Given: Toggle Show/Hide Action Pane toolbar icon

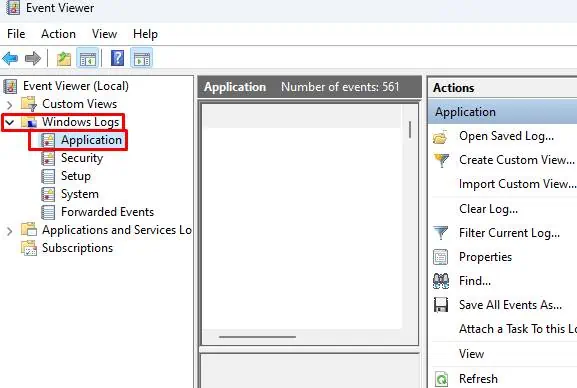Looking at the screenshot, I should tap(142, 59).
